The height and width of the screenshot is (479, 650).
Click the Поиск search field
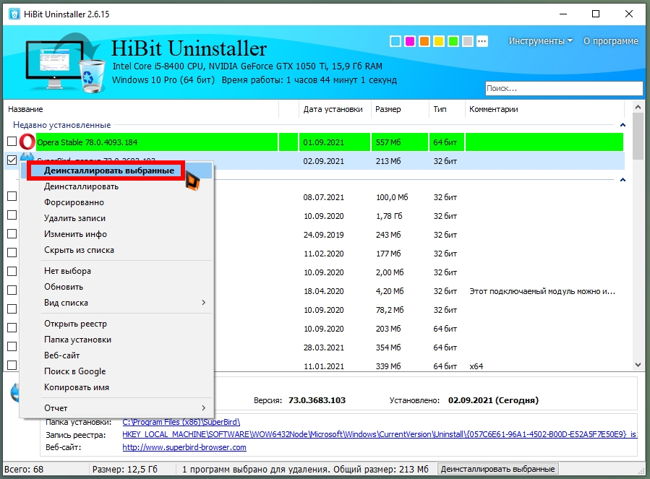pos(564,88)
